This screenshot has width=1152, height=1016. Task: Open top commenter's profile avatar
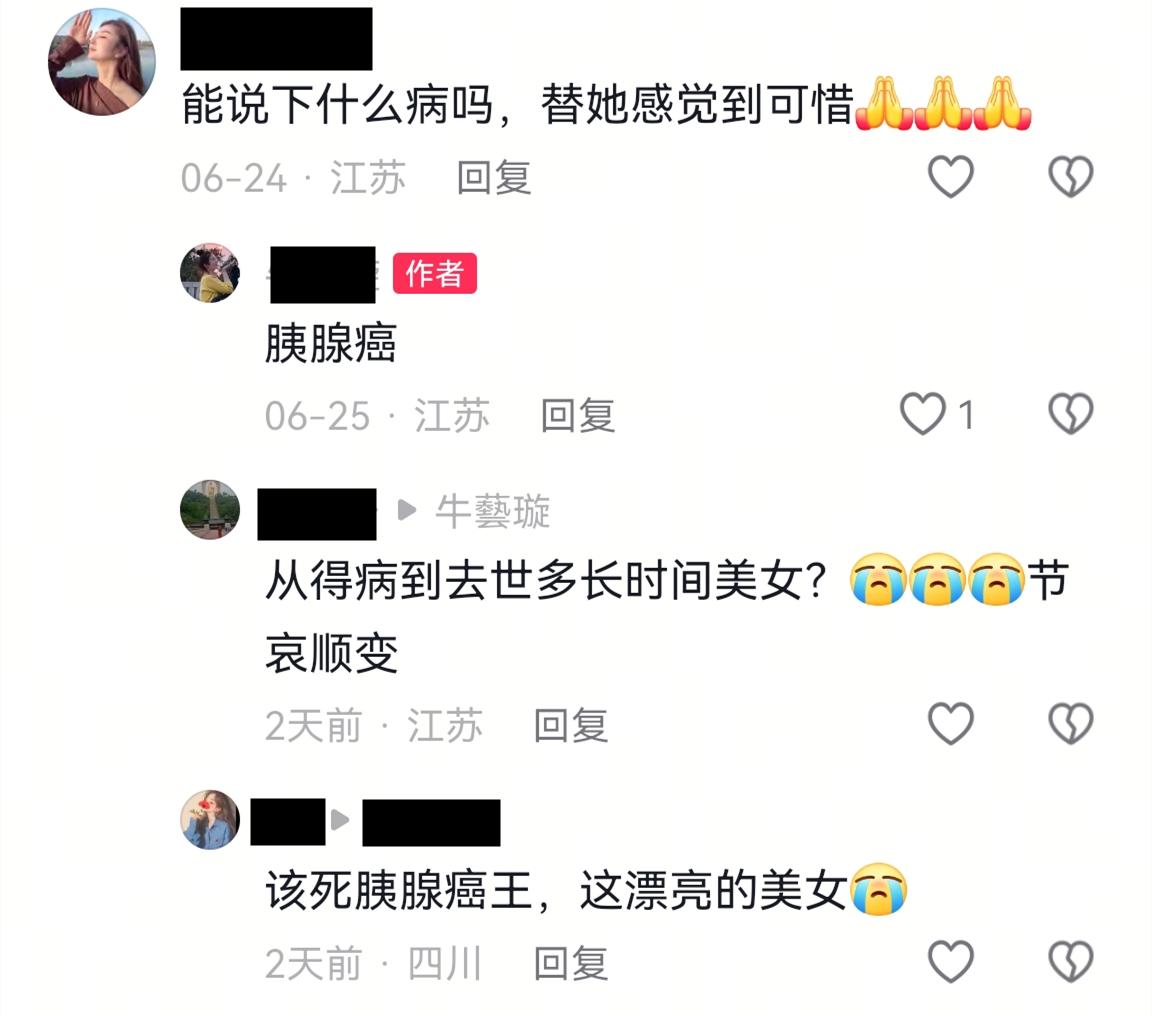(102, 62)
